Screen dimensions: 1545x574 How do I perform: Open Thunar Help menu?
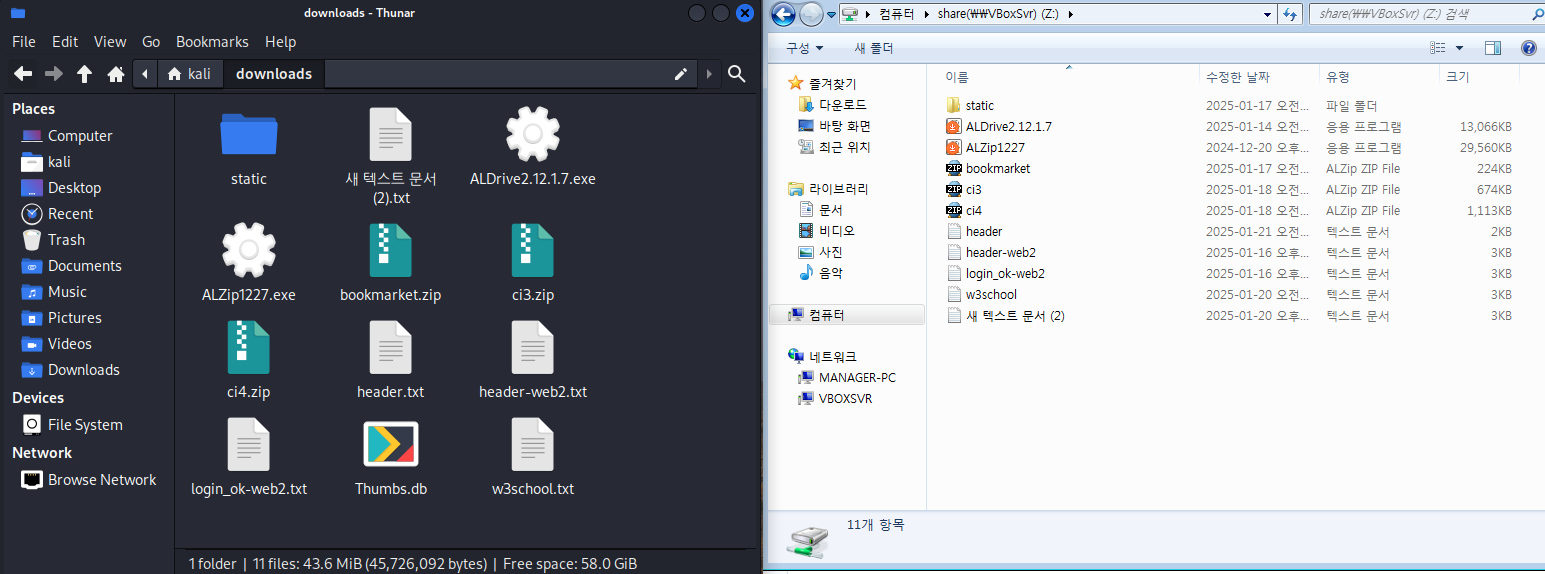(x=281, y=42)
